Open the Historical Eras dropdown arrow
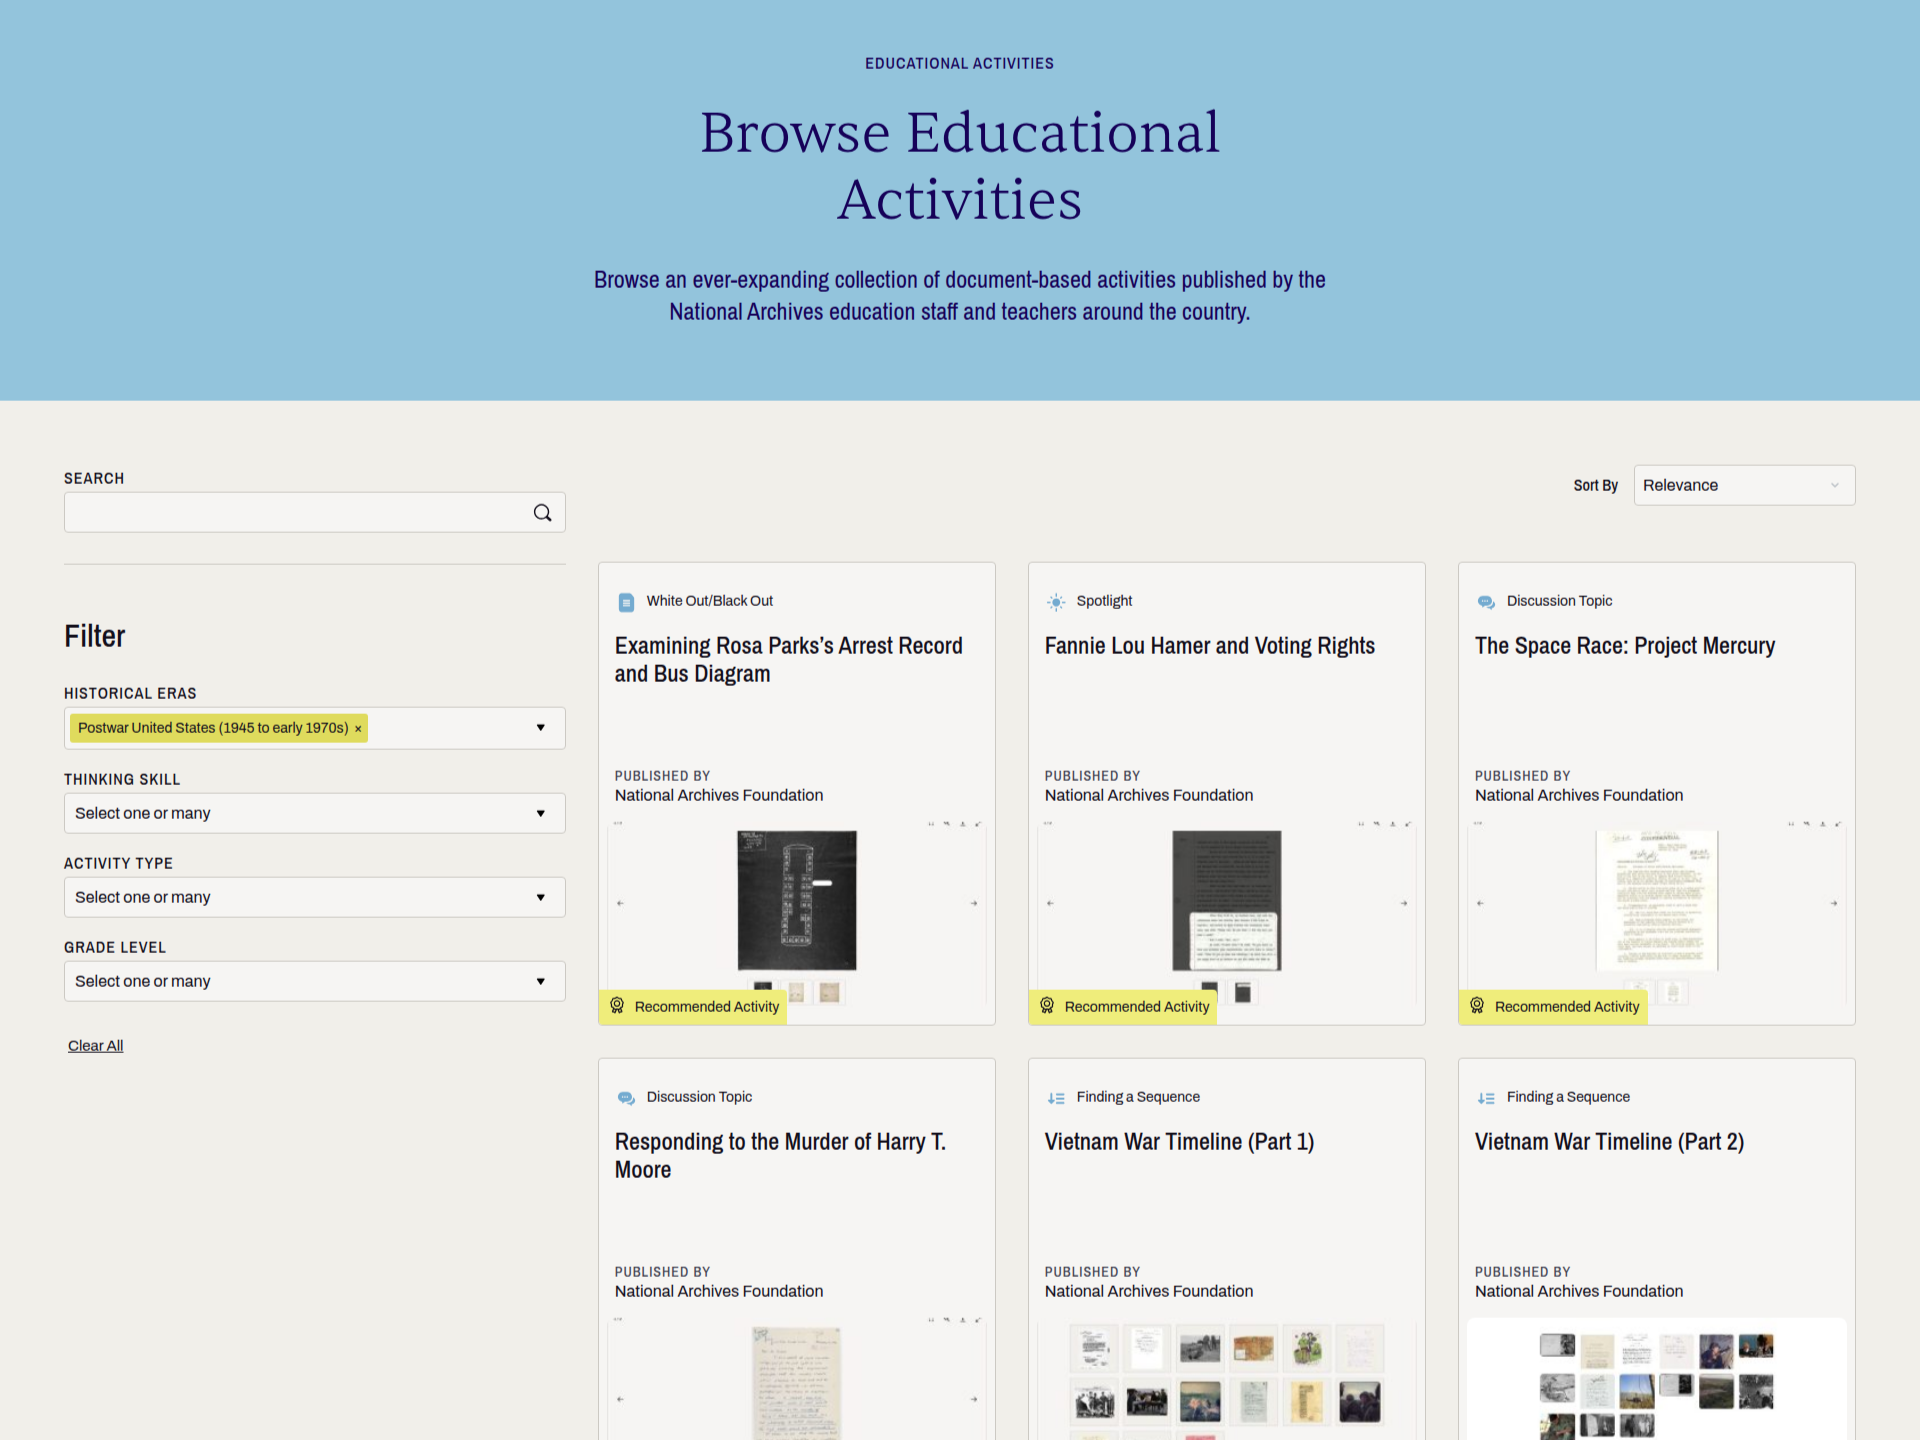The image size is (1920, 1440). [541, 728]
